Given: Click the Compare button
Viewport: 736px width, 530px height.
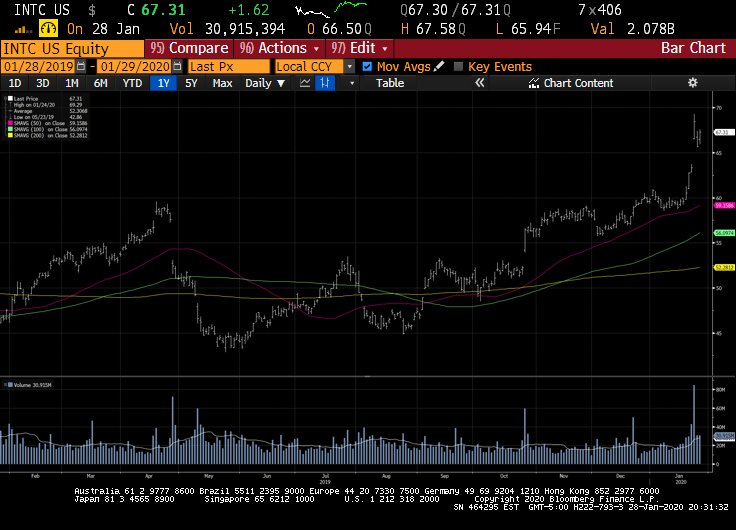Looking at the screenshot, I should [189, 48].
